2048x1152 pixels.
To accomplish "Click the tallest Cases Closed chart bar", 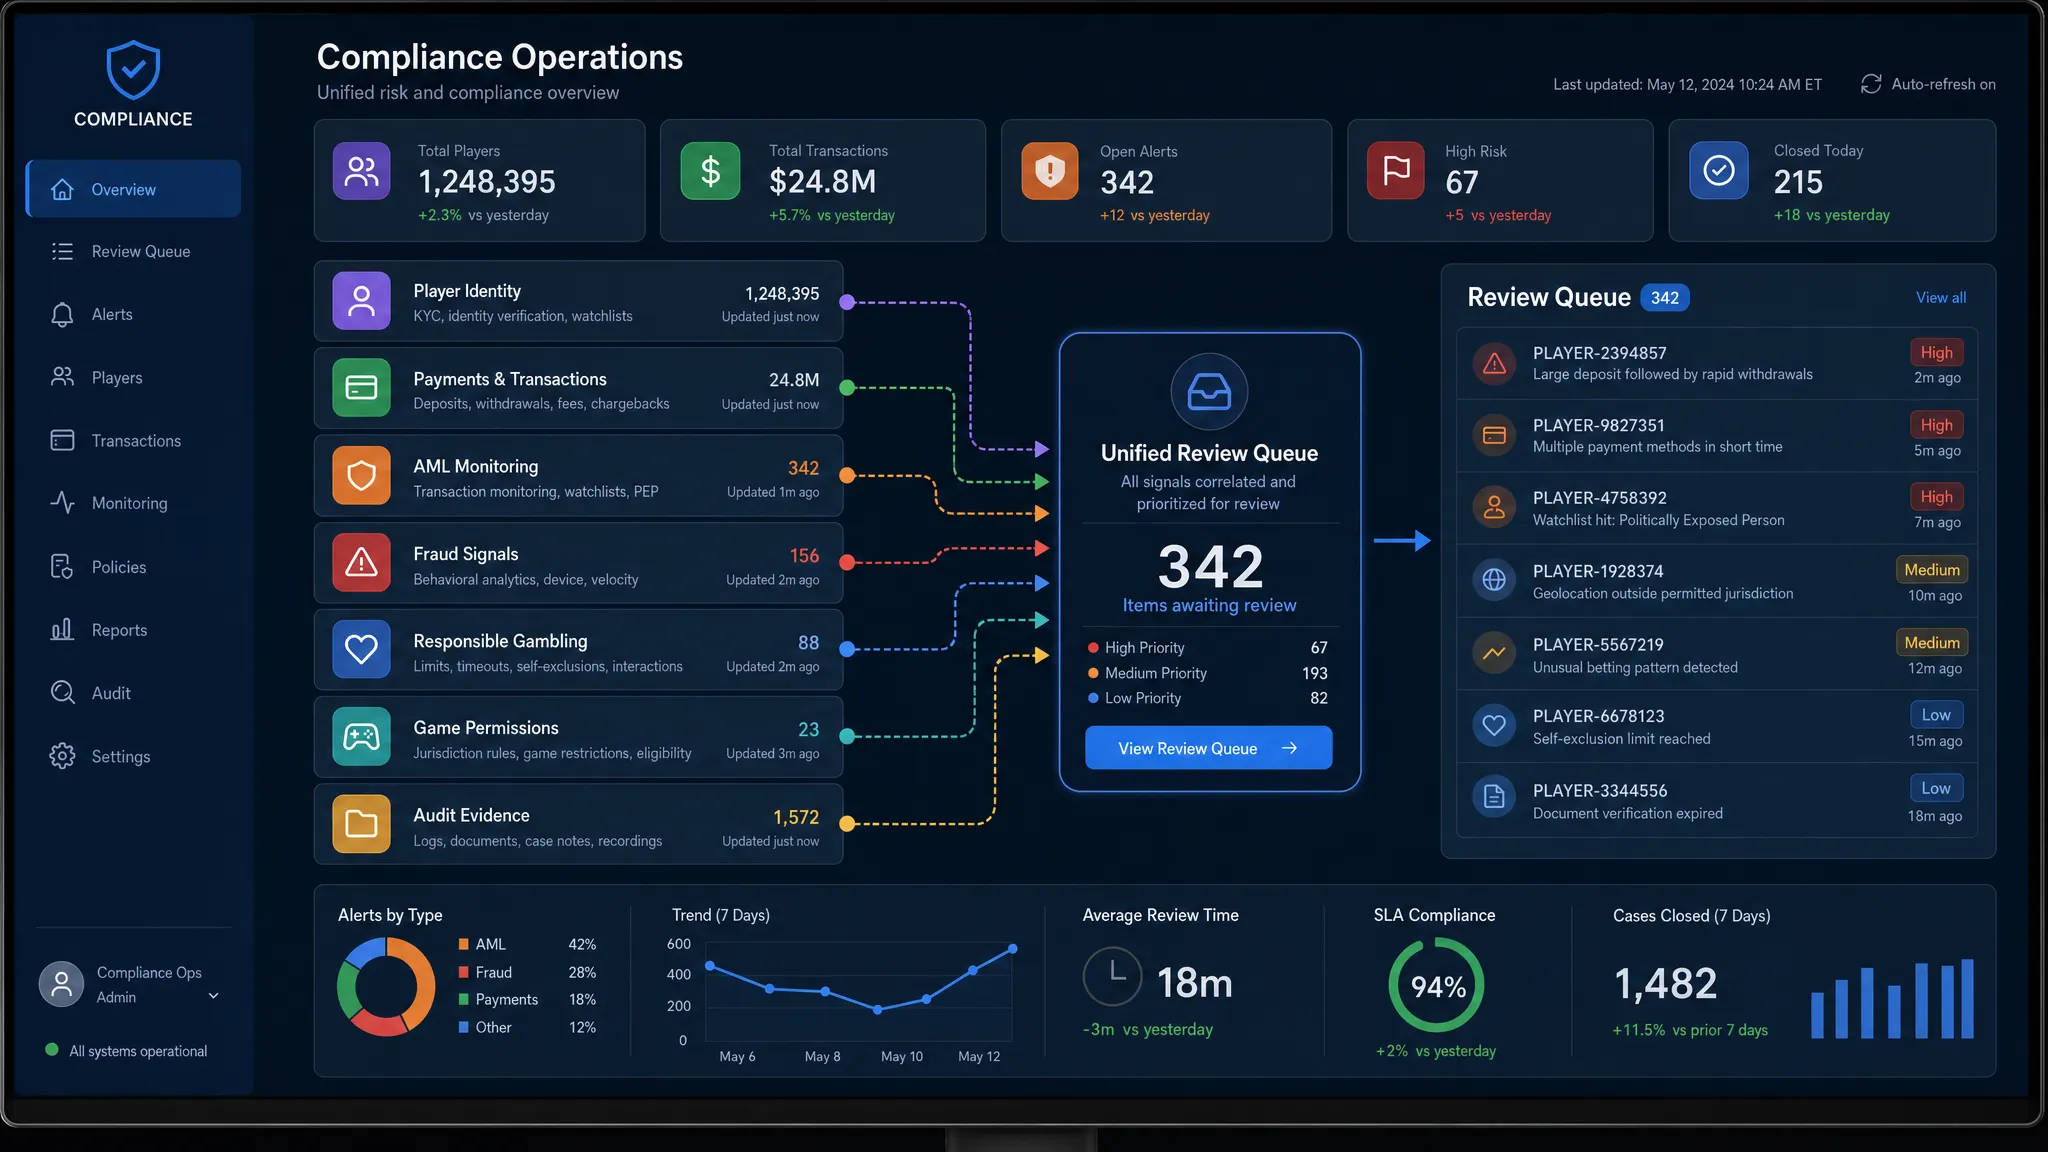I will (1967, 999).
